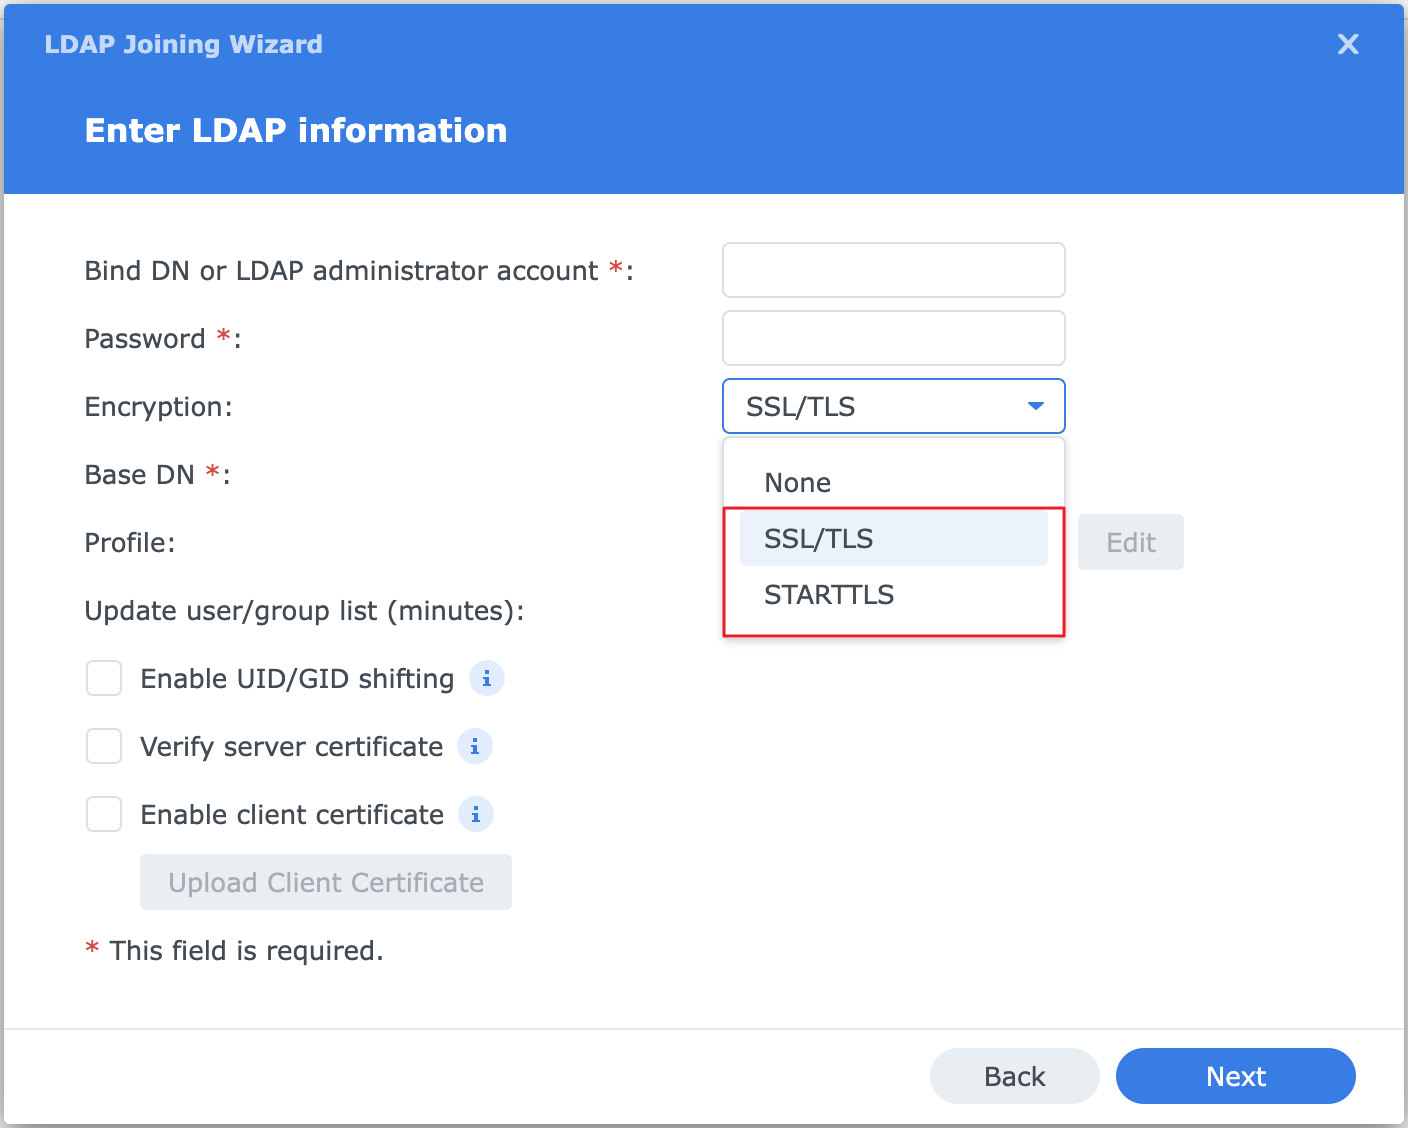Focus the Bind DN administrator account field
Image resolution: width=1408 pixels, height=1128 pixels.
pyautogui.click(x=893, y=270)
